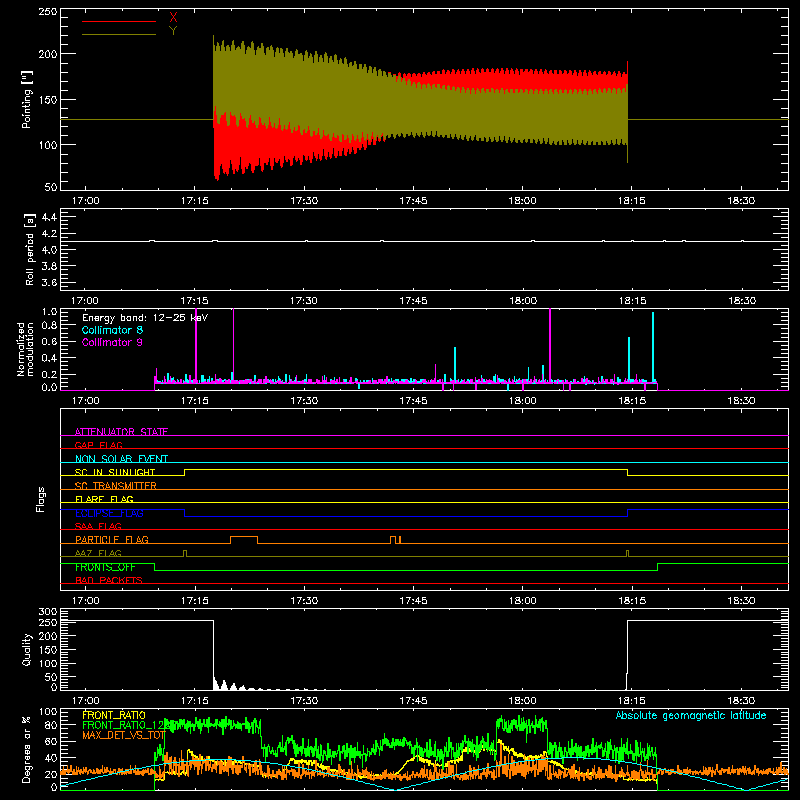Click 17:15 below the Quality plot
This screenshot has height=800, width=800.
click(x=194, y=701)
